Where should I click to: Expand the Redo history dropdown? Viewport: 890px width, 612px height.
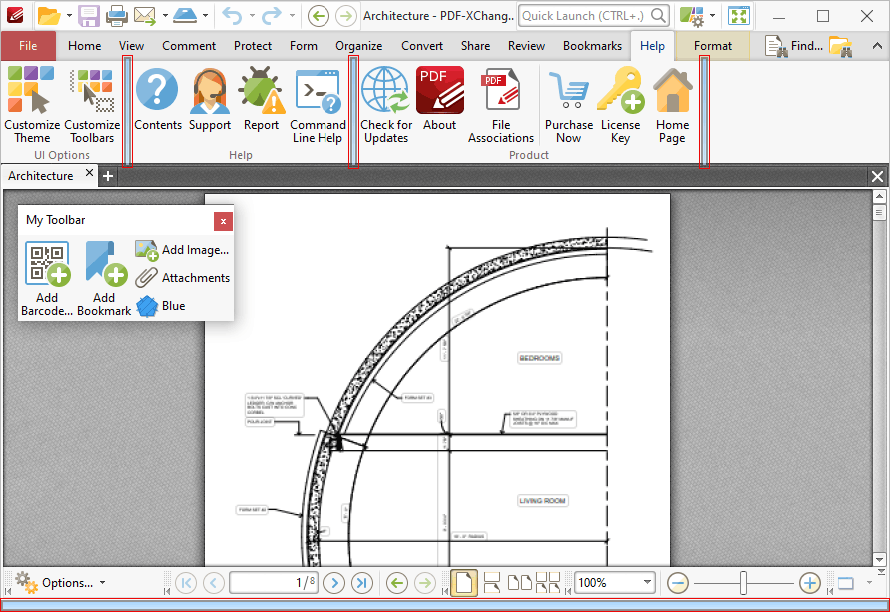click(292, 16)
